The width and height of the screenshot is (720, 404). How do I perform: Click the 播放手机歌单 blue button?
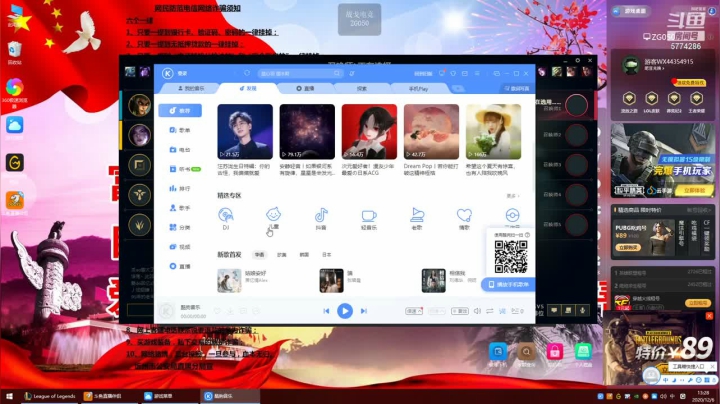(508, 285)
